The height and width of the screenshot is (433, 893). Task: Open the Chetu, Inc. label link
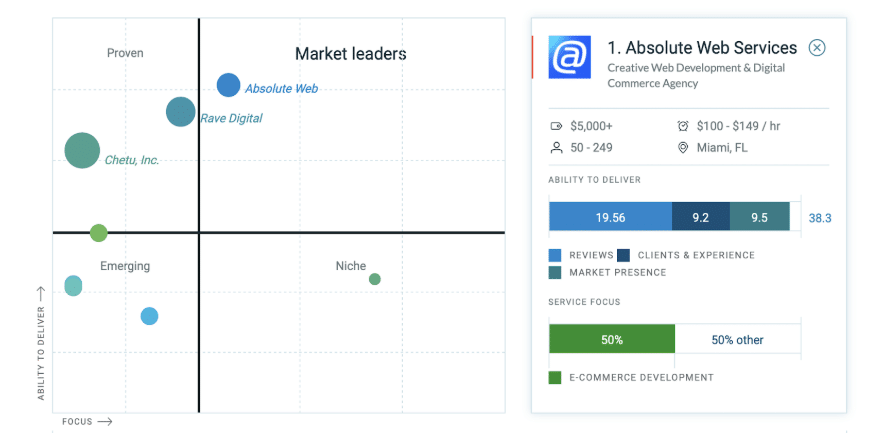point(132,160)
